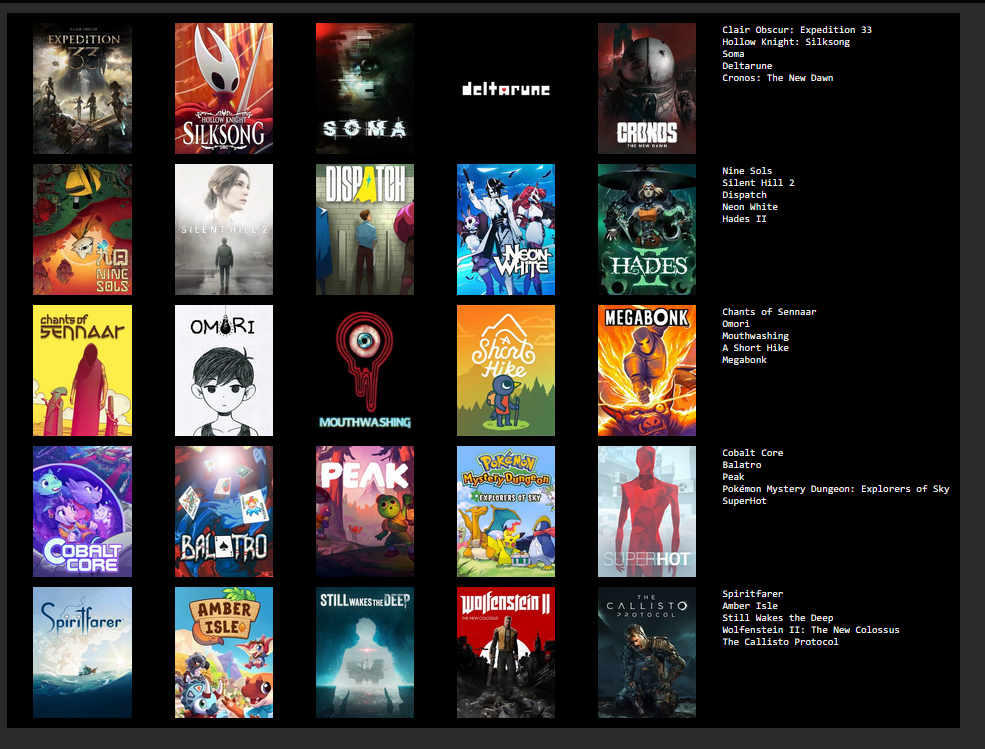Select the Hollow Knight Silksong cover art
The height and width of the screenshot is (749, 985).
pyautogui.click(x=224, y=89)
